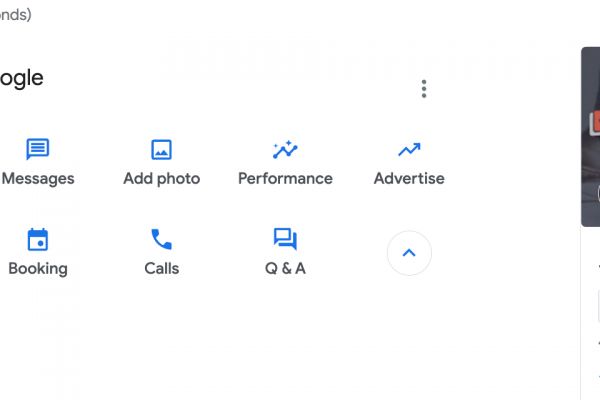Open the Booking calendar icon
Screen dimensions: 600x400
pos(38,240)
